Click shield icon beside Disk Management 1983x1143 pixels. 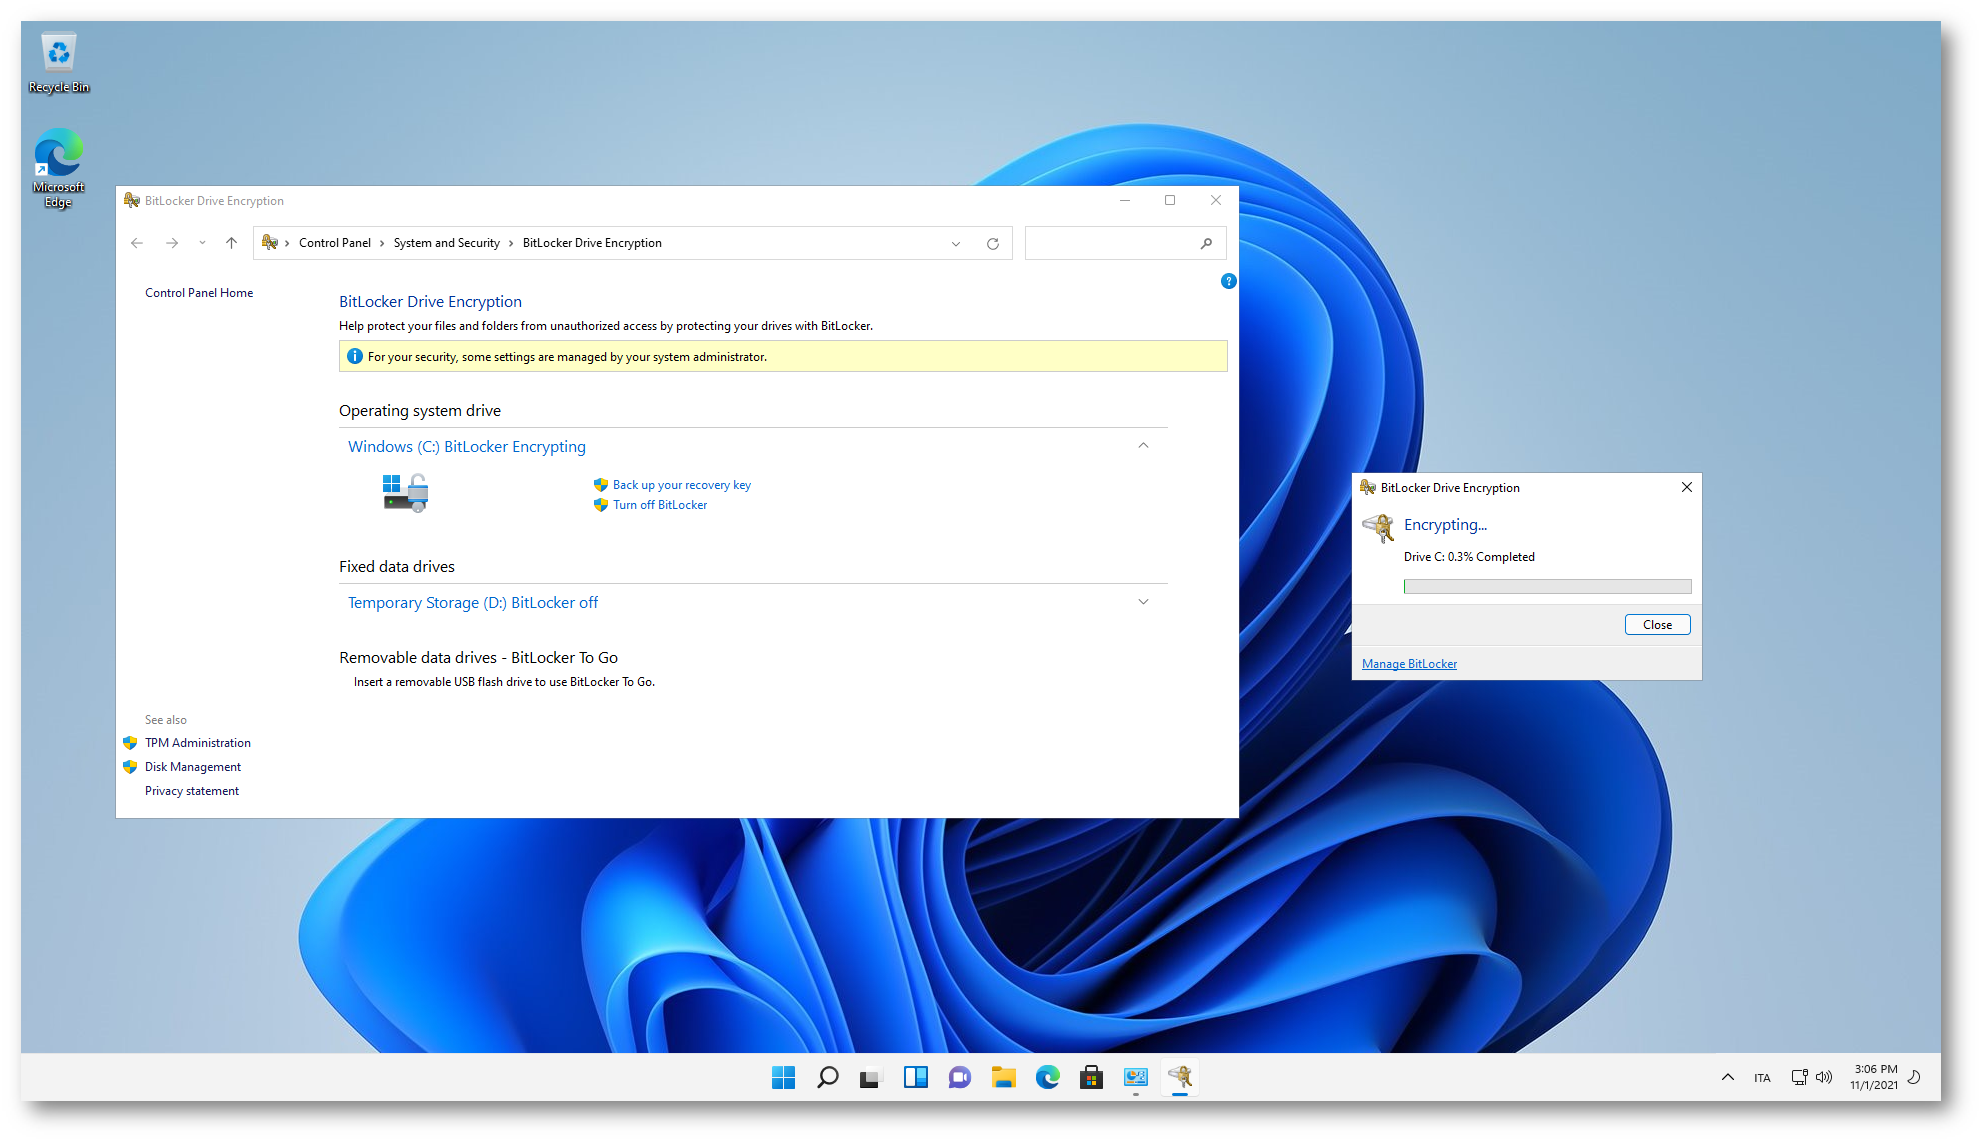[x=130, y=767]
